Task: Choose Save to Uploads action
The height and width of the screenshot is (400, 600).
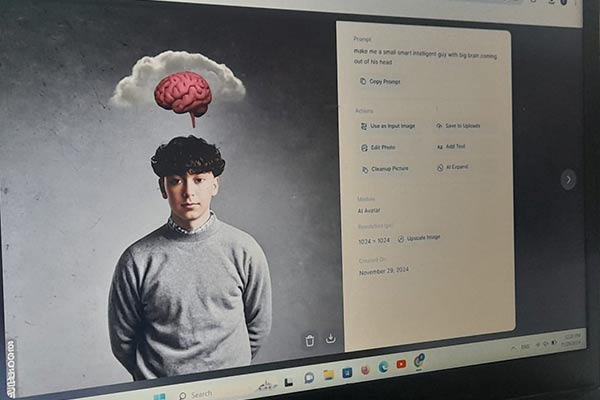Action: click(458, 126)
